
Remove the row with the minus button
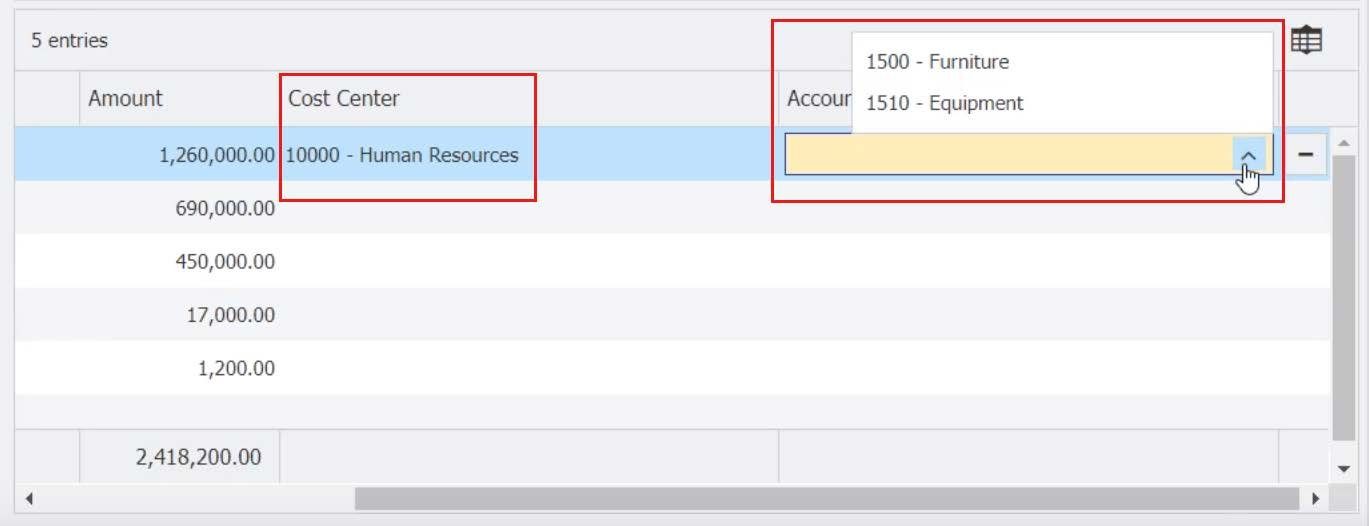point(1306,154)
